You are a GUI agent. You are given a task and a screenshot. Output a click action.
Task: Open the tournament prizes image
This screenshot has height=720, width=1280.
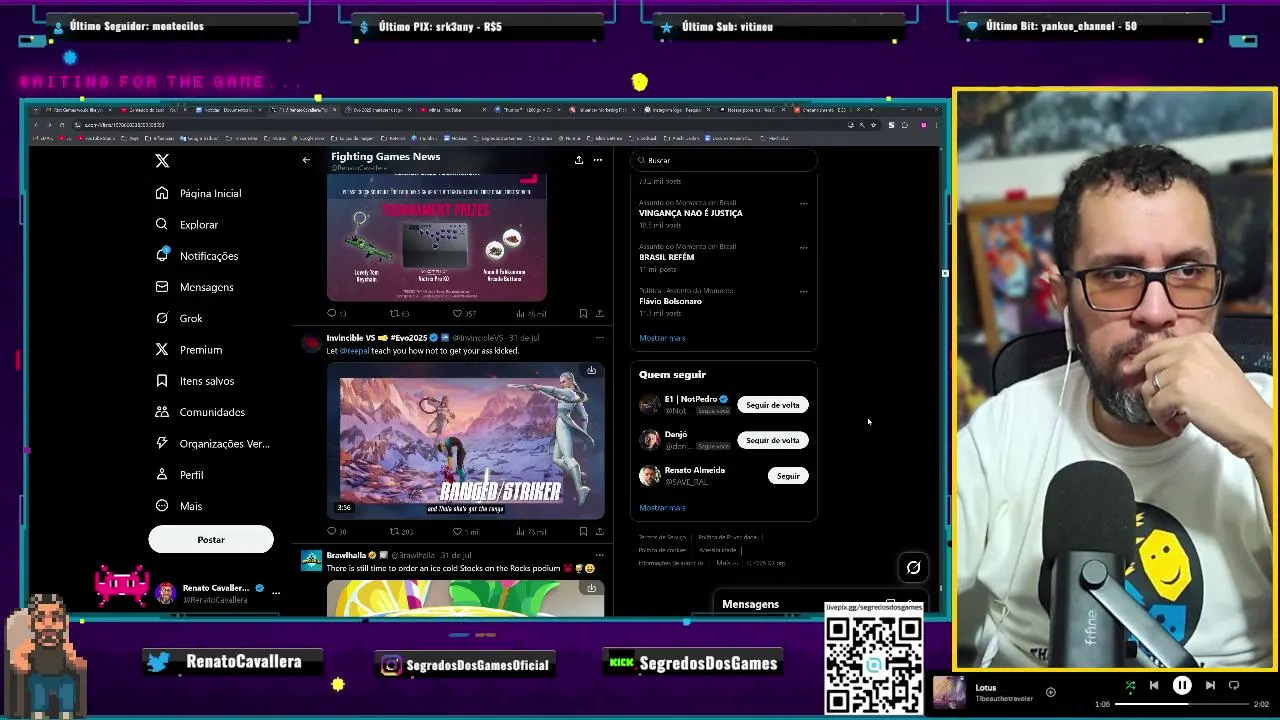(x=437, y=237)
